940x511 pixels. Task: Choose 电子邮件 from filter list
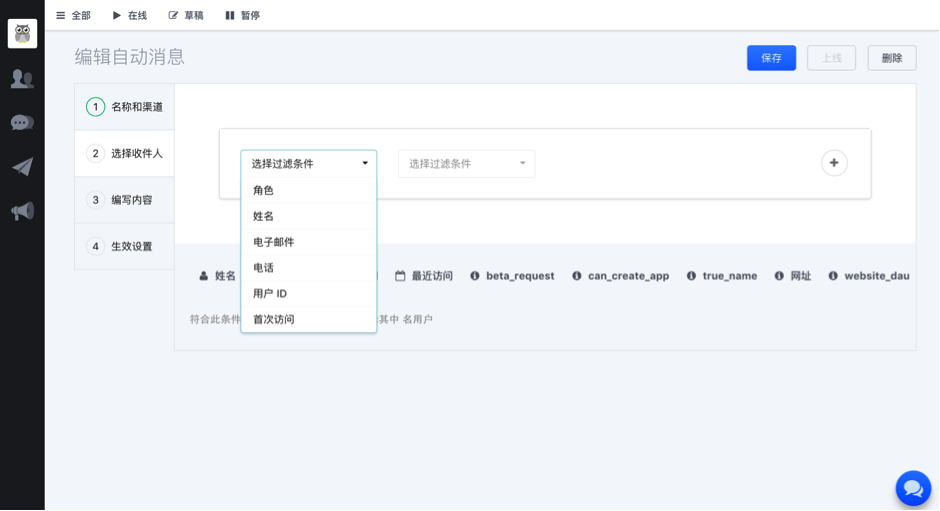274,242
